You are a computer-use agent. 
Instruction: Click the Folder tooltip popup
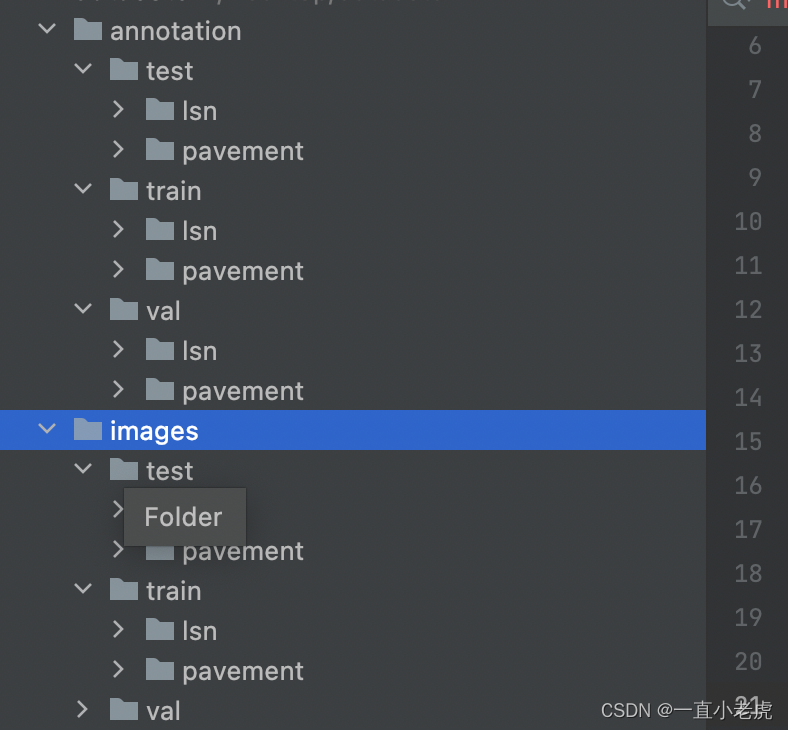point(184,517)
